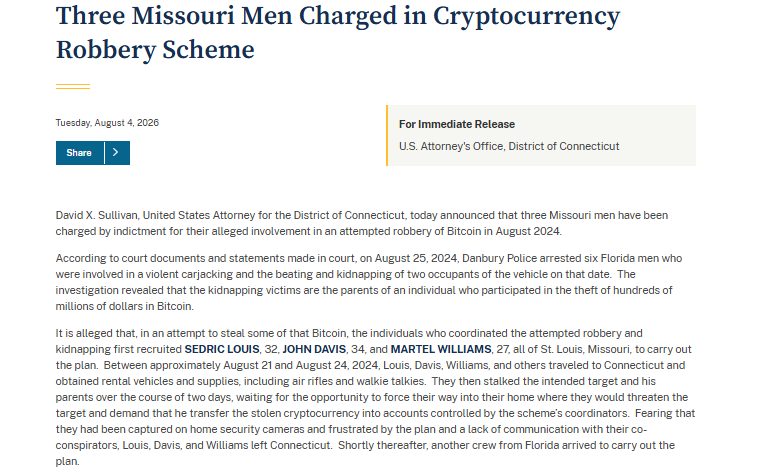Click 'It is alleged that' paragraph start

(x=96, y=333)
